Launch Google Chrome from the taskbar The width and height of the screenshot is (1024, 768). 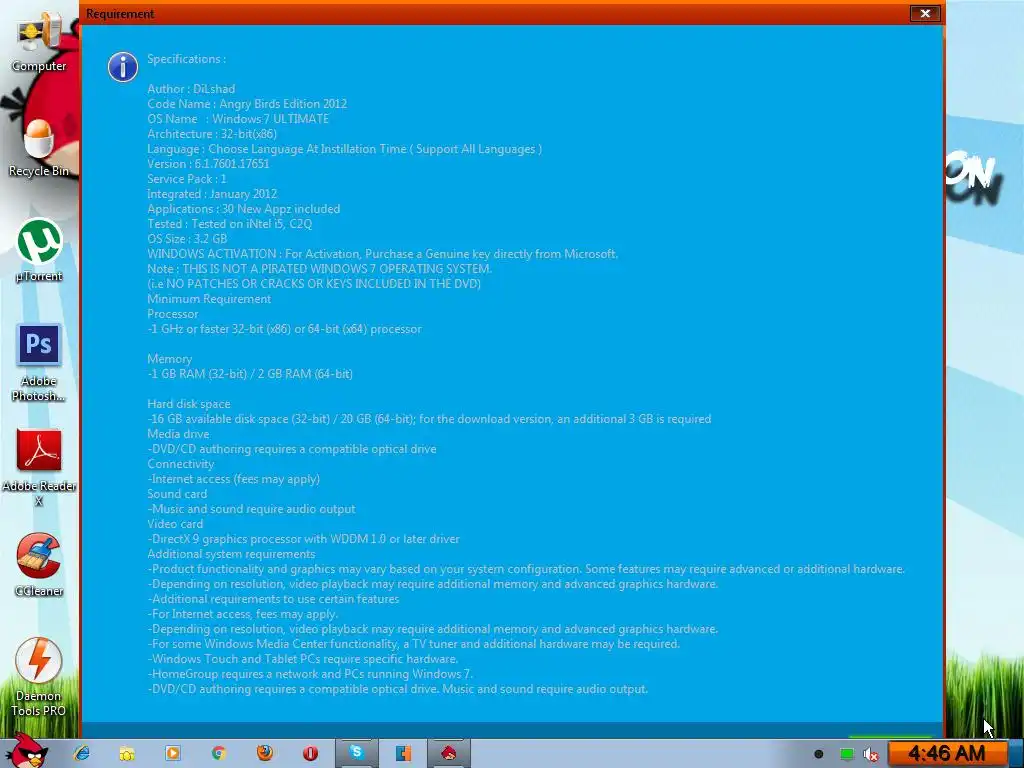[x=219, y=753]
